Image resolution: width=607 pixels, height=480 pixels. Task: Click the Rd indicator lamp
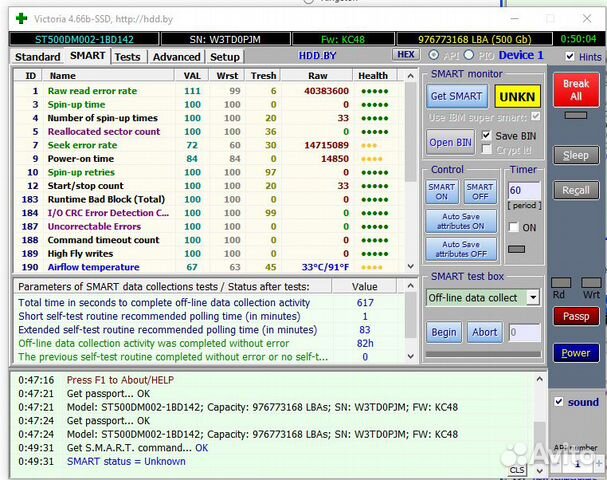(x=561, y=283)
